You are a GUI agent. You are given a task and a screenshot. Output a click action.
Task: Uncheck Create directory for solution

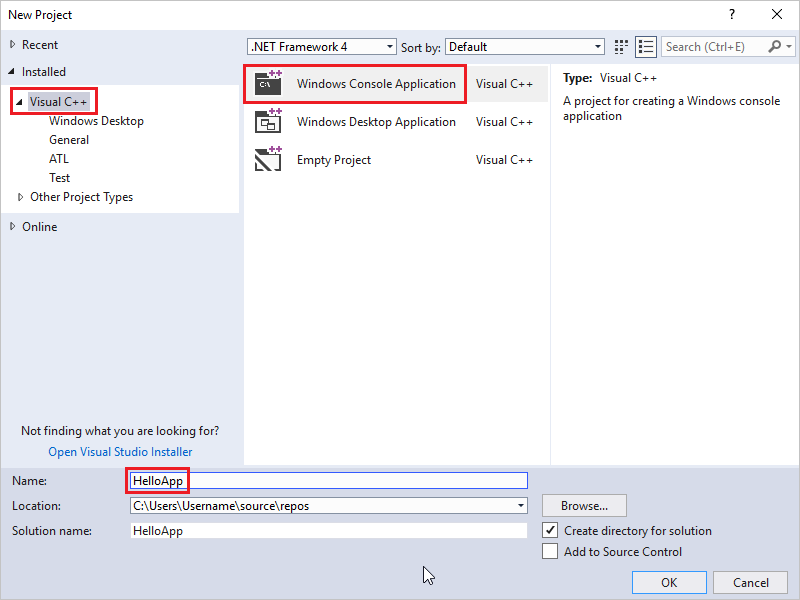coord(550,531)
